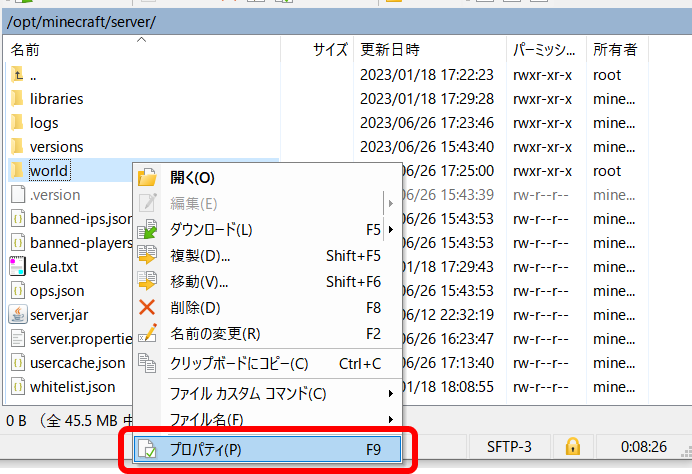Select the server.jar file name

pyautogui.click(x=59, y=315)
